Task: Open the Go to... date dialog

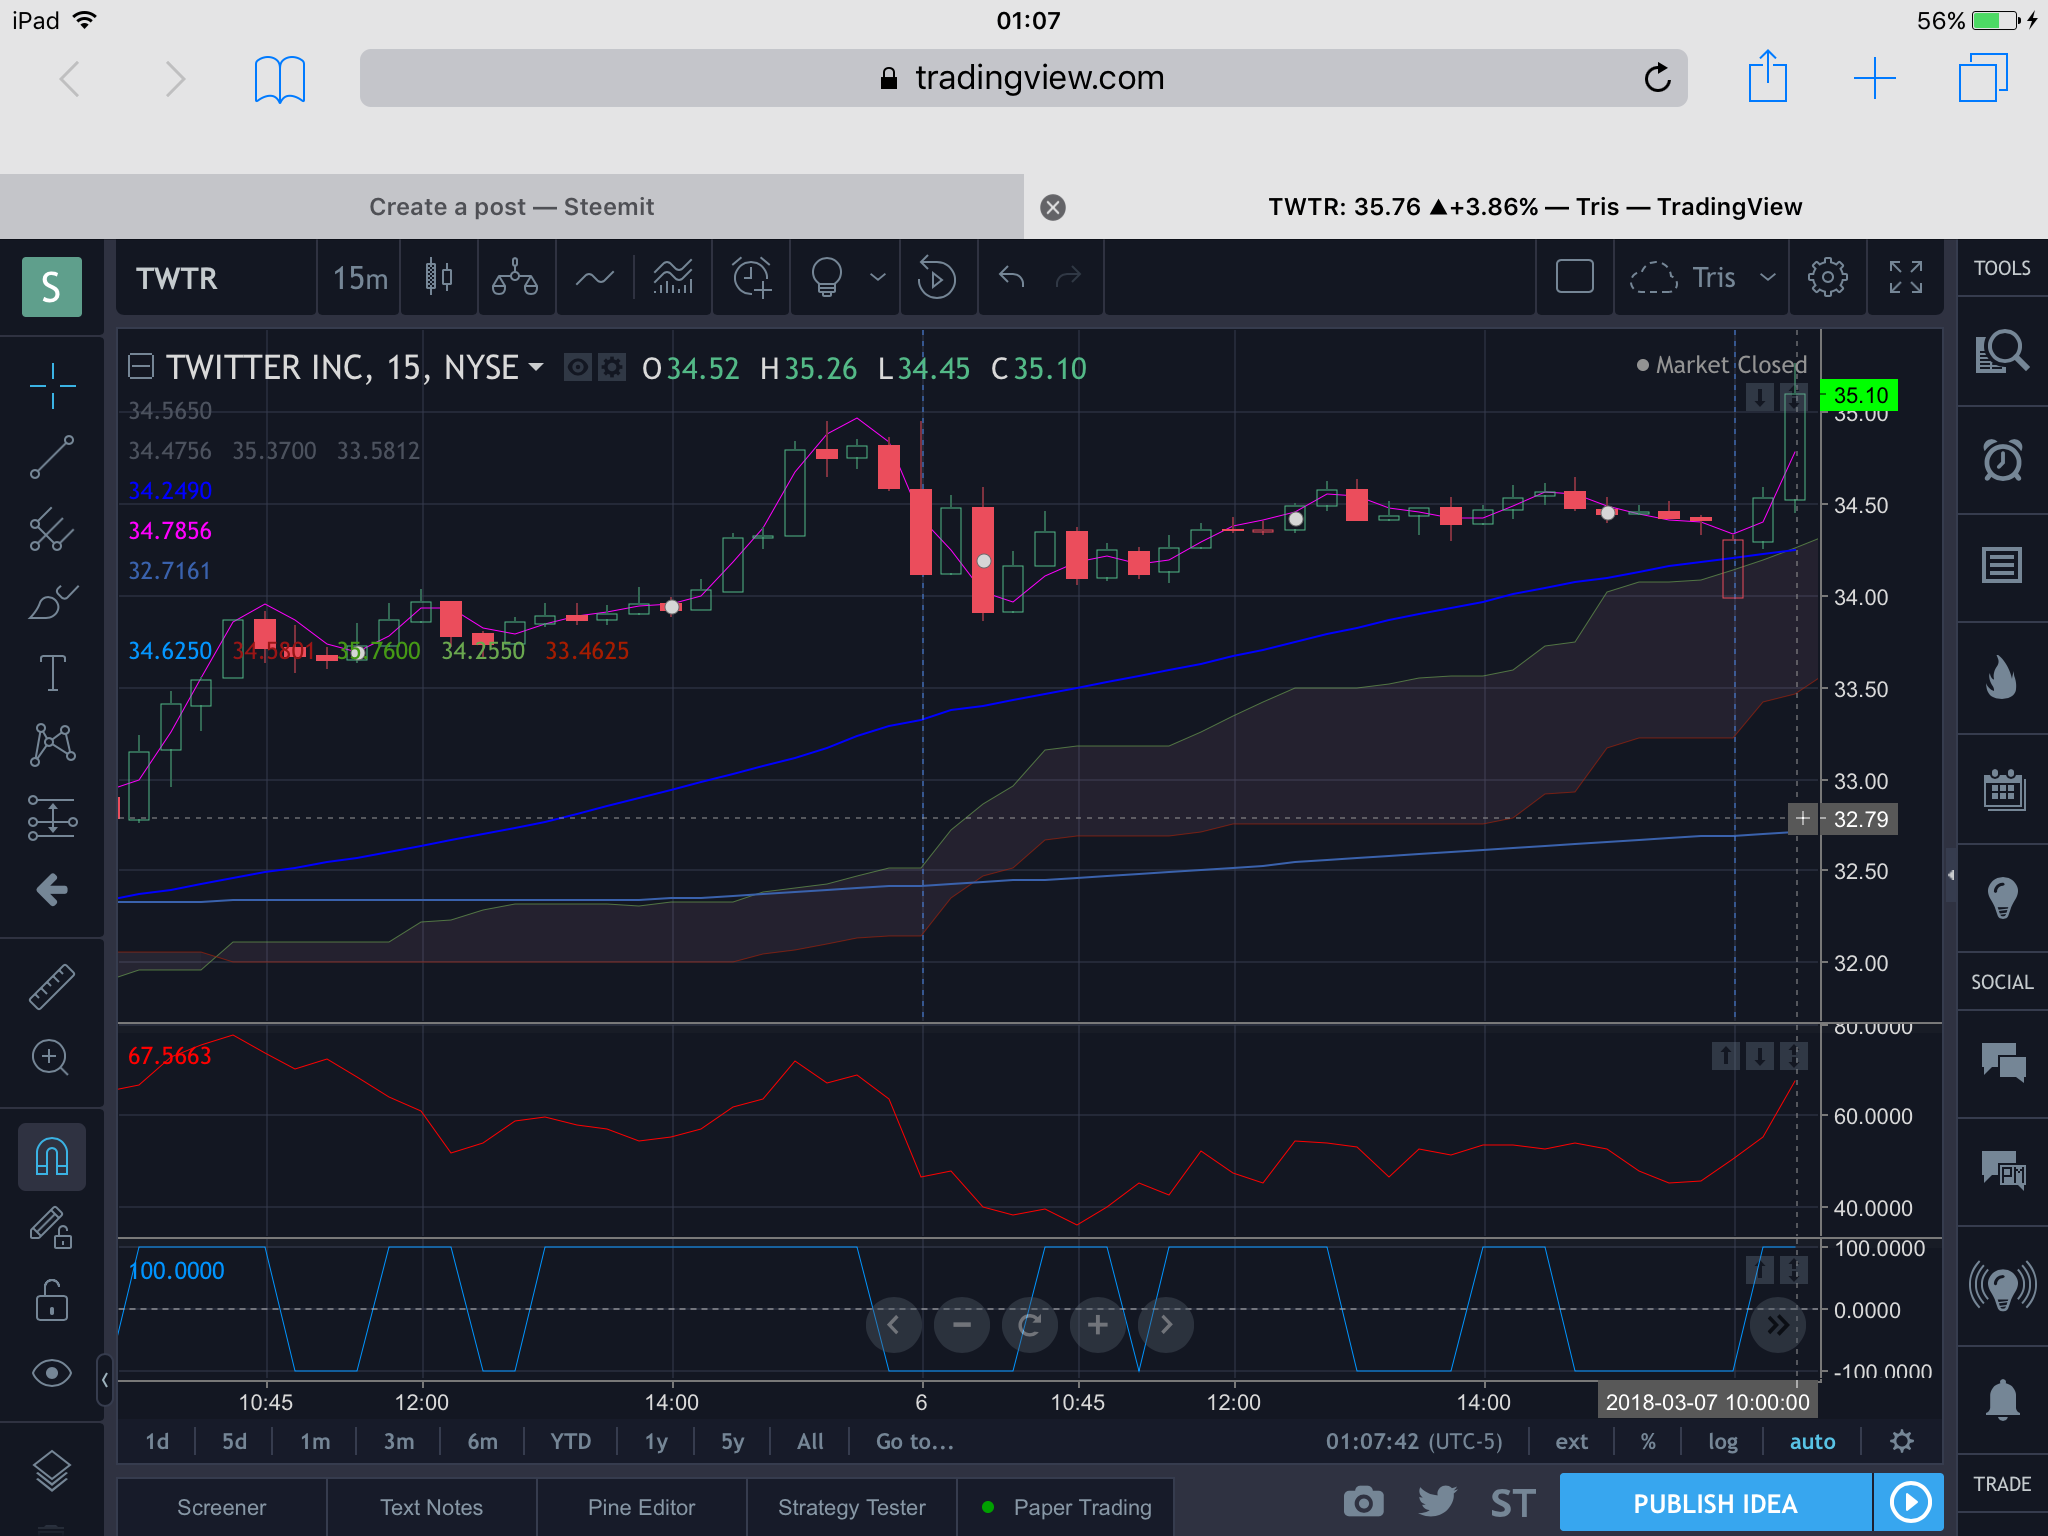Action: tap(915, 1441)
